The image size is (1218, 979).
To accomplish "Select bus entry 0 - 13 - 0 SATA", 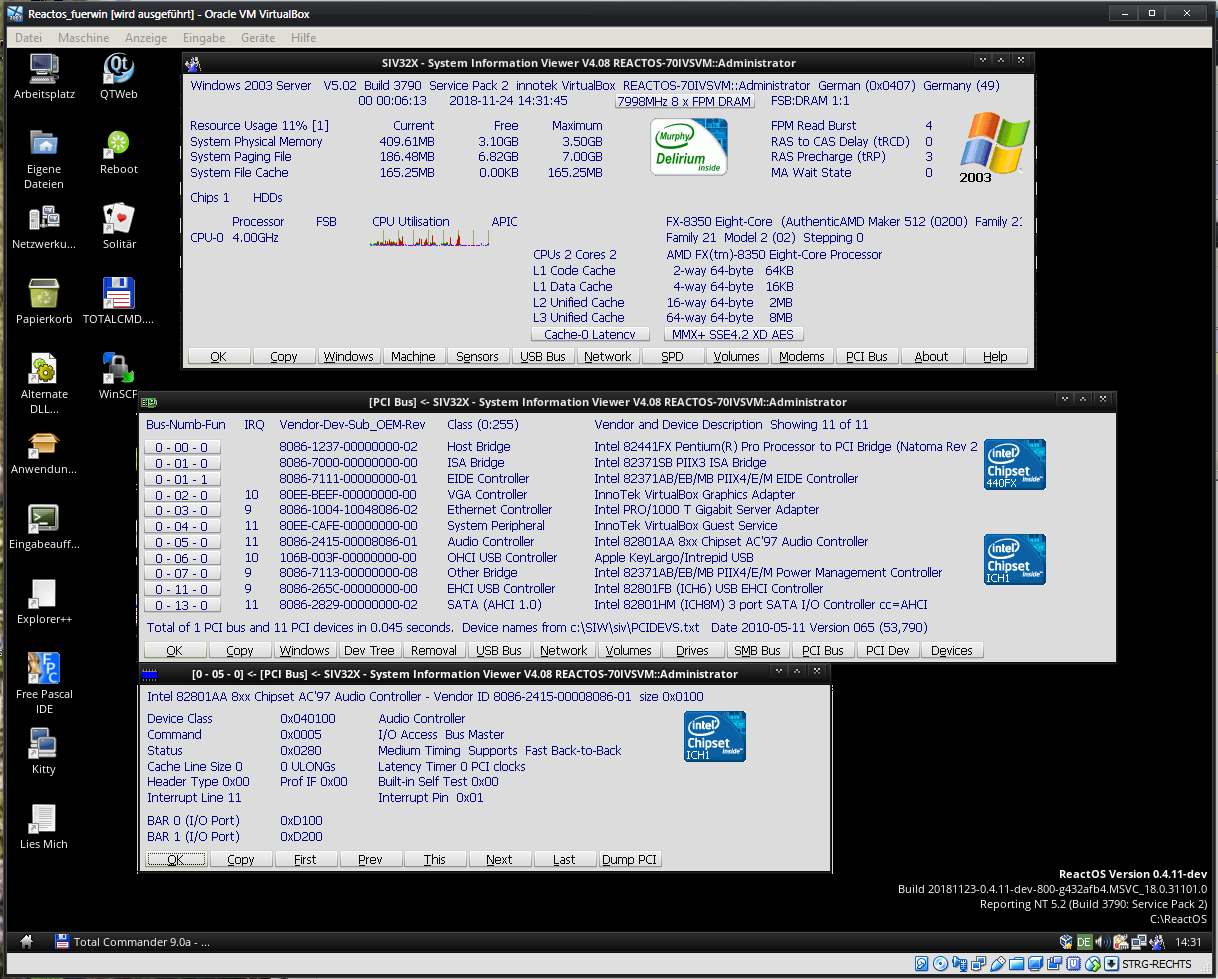I will coord(182,605).
